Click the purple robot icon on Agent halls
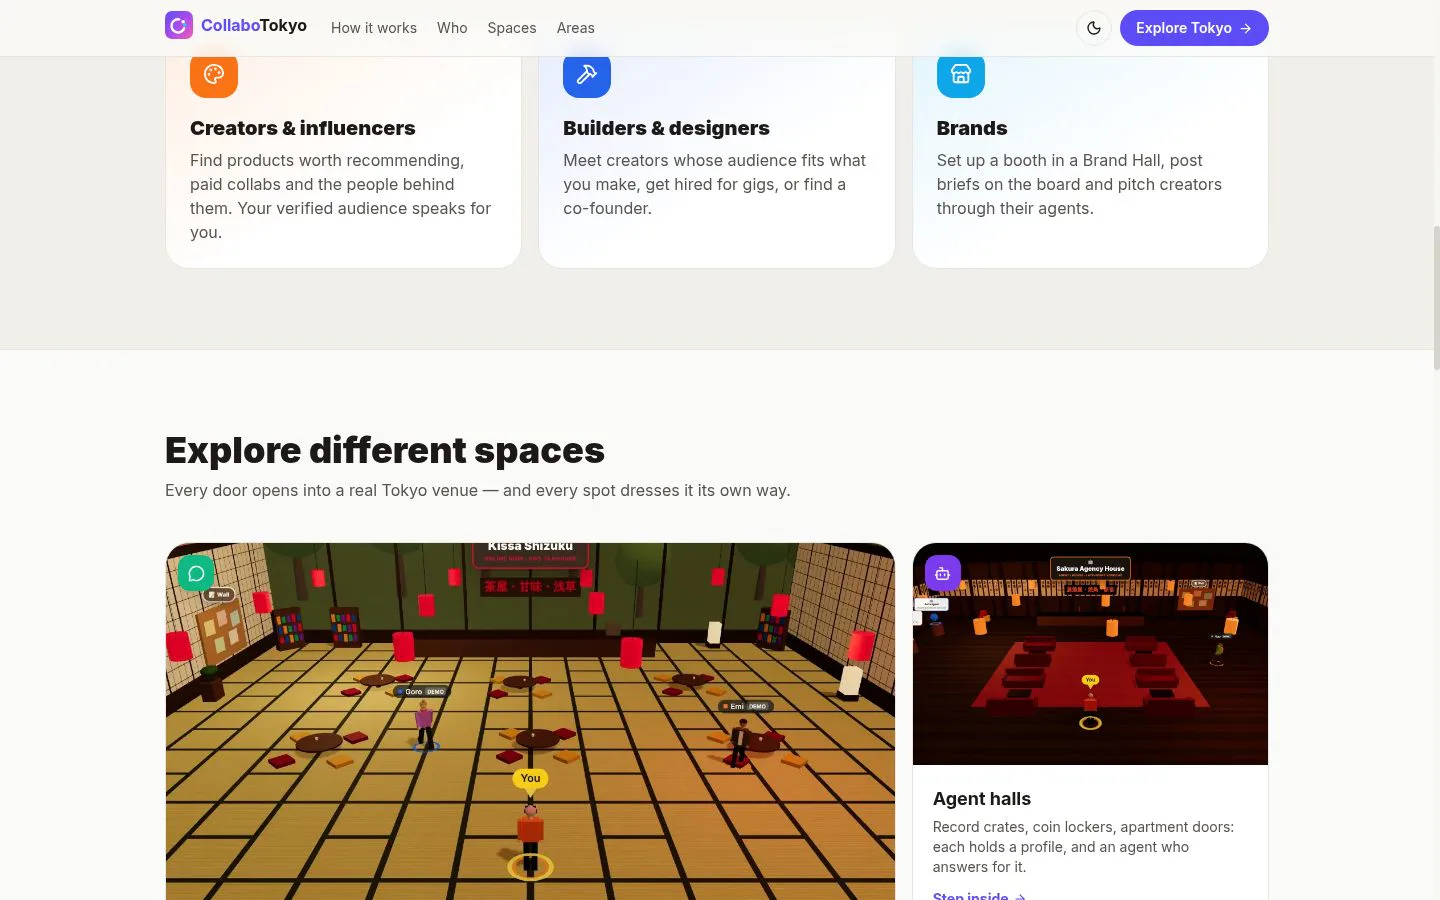Image resolution: width=1440 pixels, height=900 pixels. [943, 573]
